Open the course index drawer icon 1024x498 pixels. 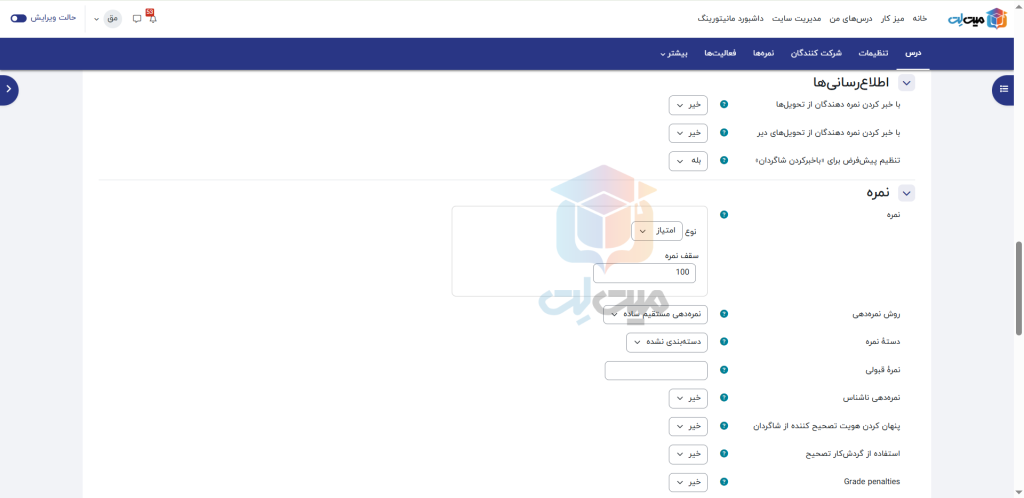[1004, 89]
